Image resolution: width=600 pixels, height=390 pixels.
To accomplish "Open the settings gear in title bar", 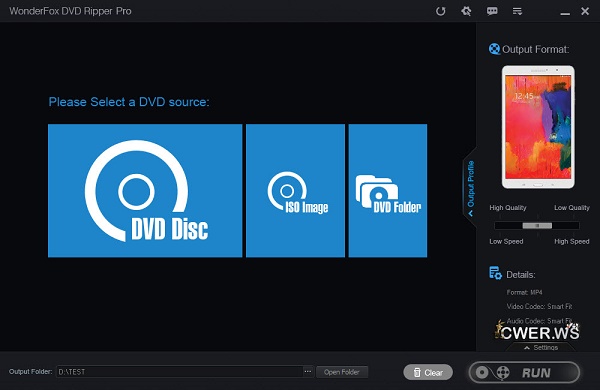I will pyautogui.click(x=466, y=11).
